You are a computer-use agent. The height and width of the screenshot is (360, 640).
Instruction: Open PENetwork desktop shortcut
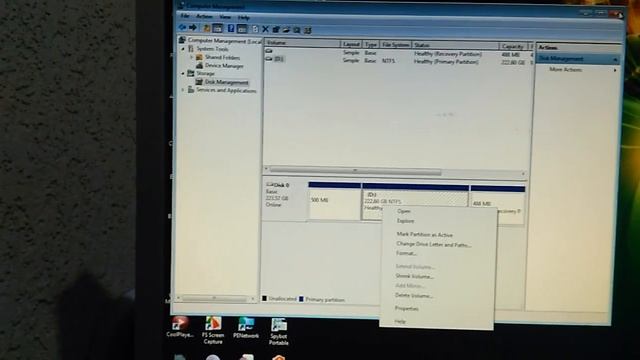click(246, 328)
